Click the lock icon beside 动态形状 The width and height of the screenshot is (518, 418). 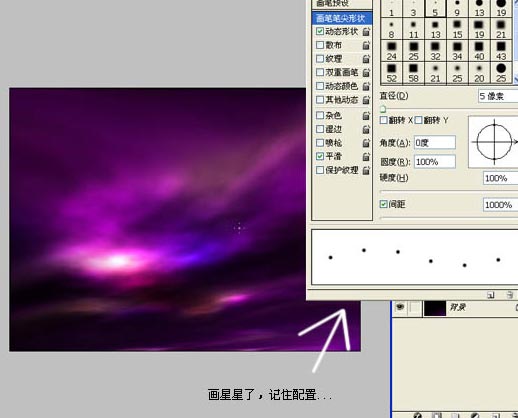coord(366,32)
